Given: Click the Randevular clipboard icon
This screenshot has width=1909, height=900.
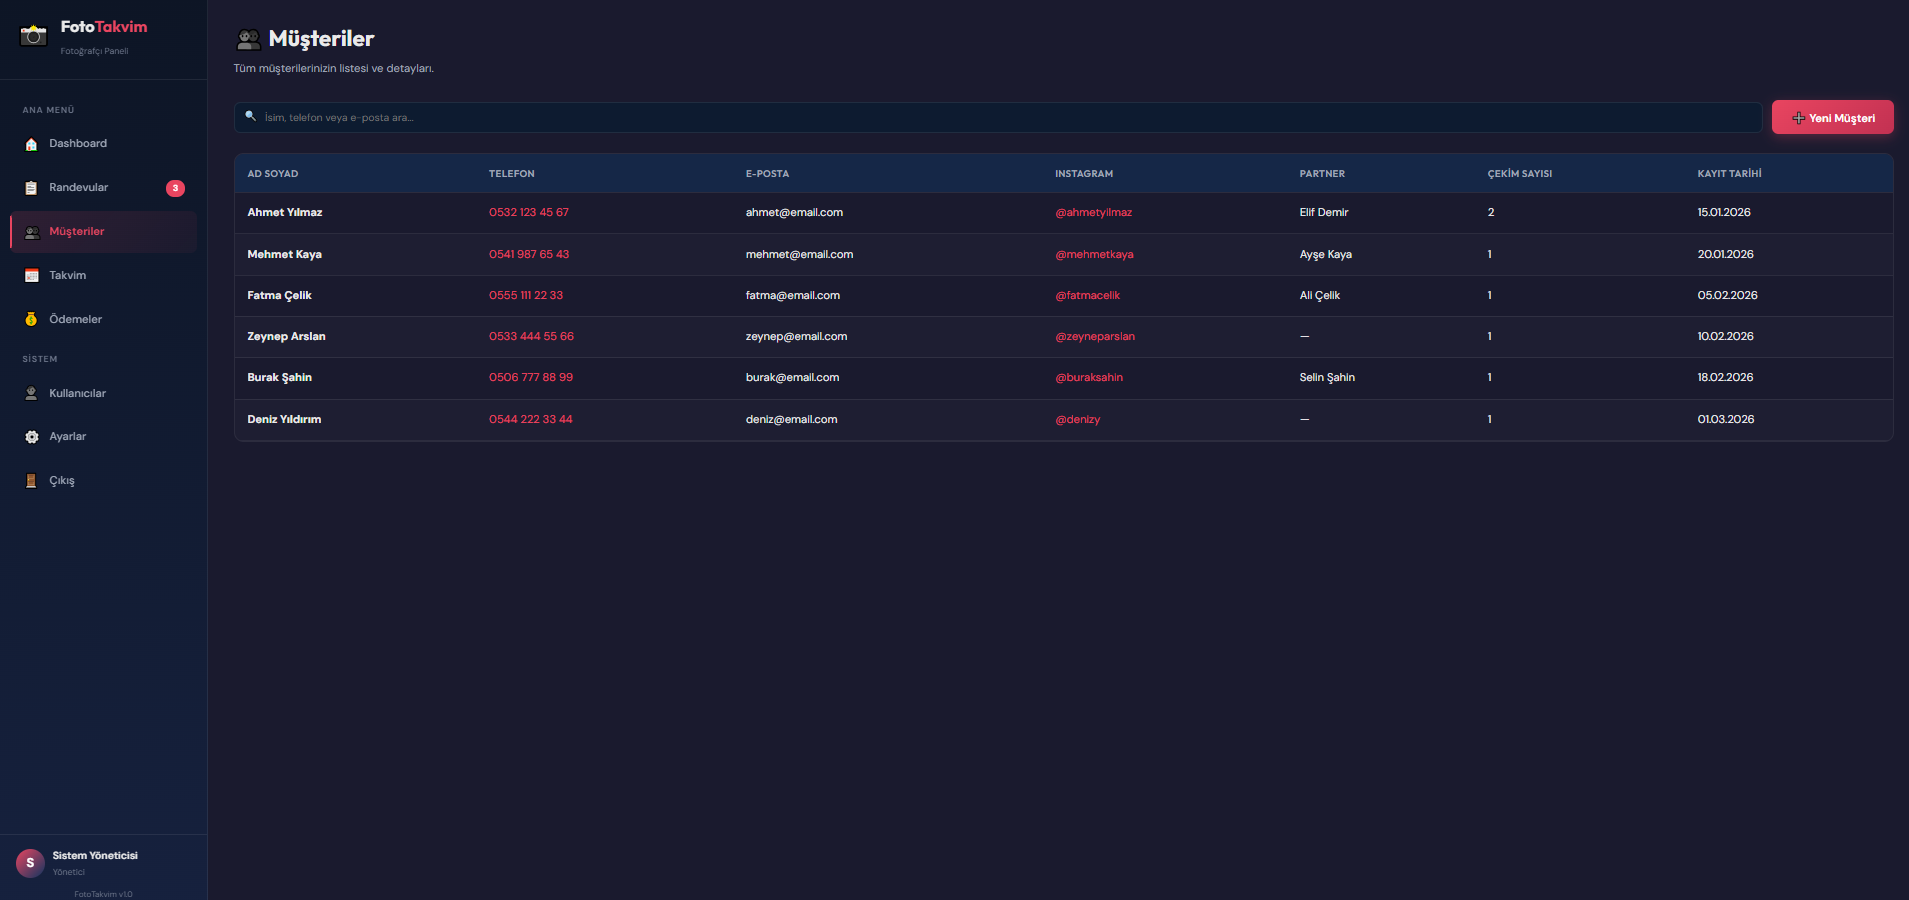Looking at the screenshot, I should [31, 188].
